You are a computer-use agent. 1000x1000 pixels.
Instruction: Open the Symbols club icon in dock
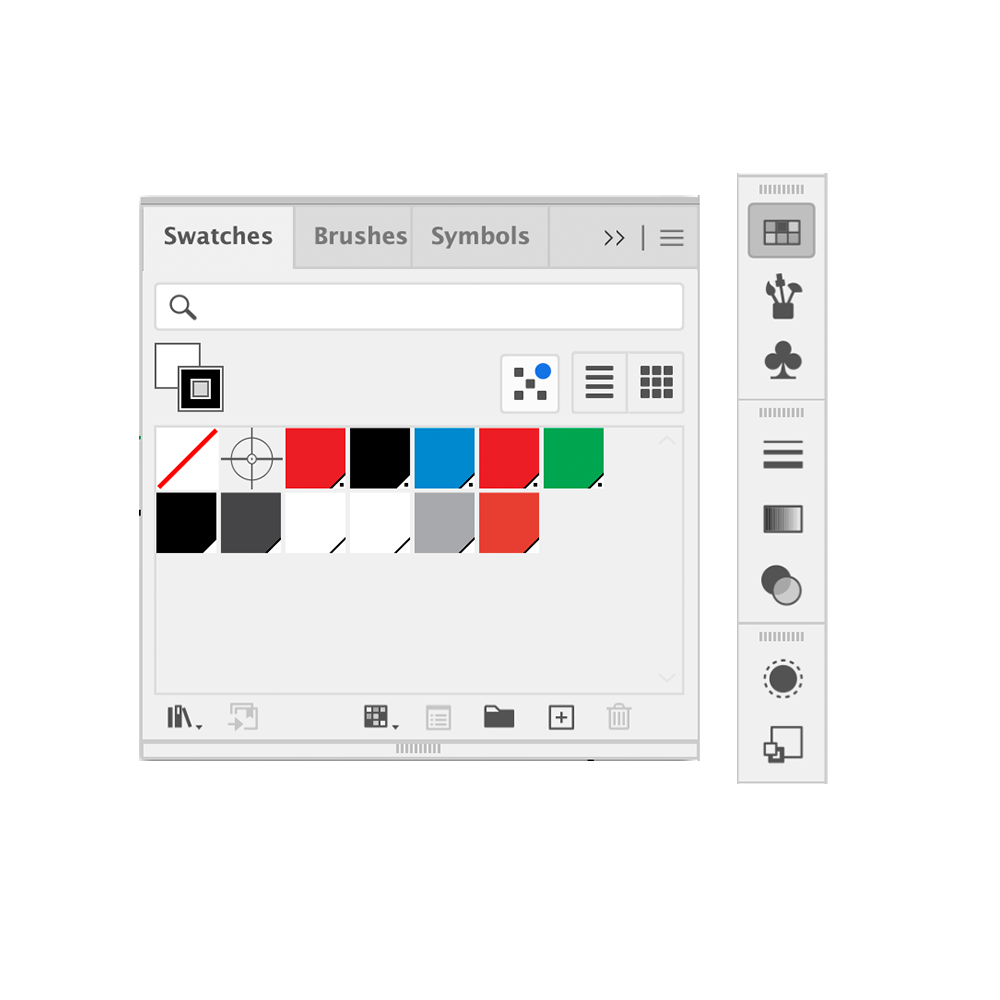783,360
